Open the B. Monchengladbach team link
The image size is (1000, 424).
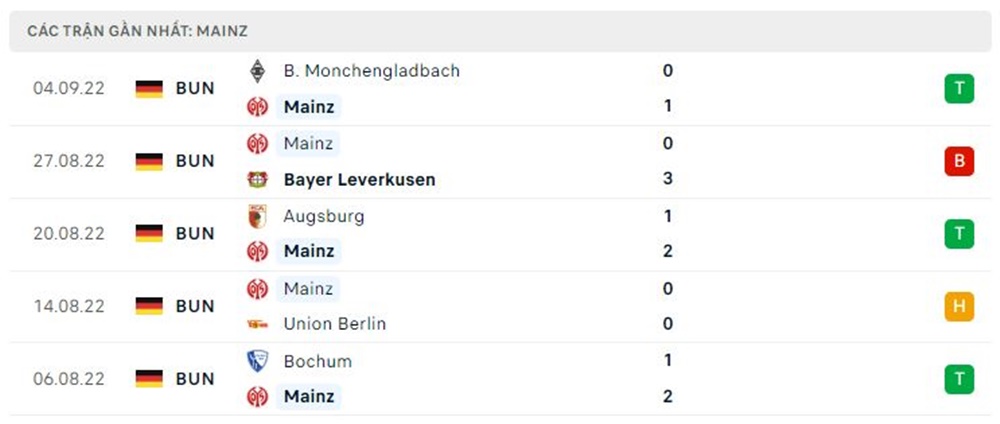point(371,71)
